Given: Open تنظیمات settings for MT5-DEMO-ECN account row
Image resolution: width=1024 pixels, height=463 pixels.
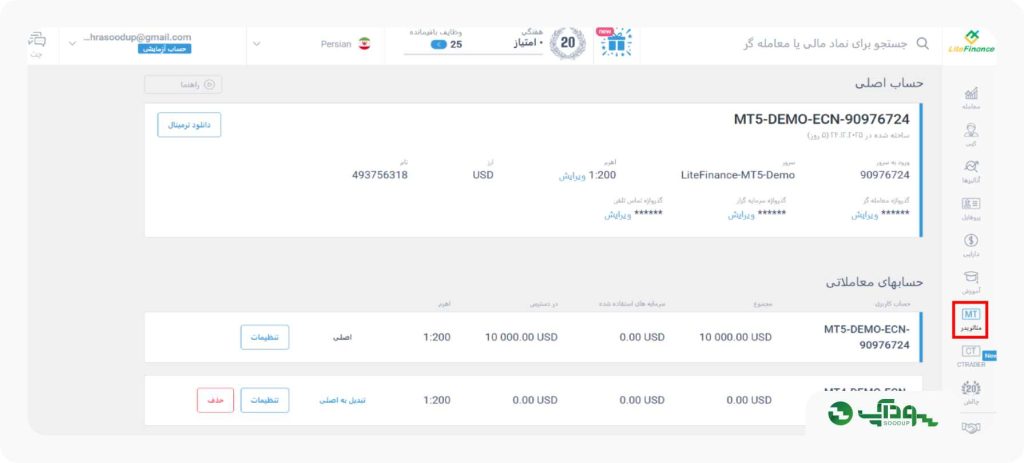Looking at the screenshot, I should click(x=264, y=337).
